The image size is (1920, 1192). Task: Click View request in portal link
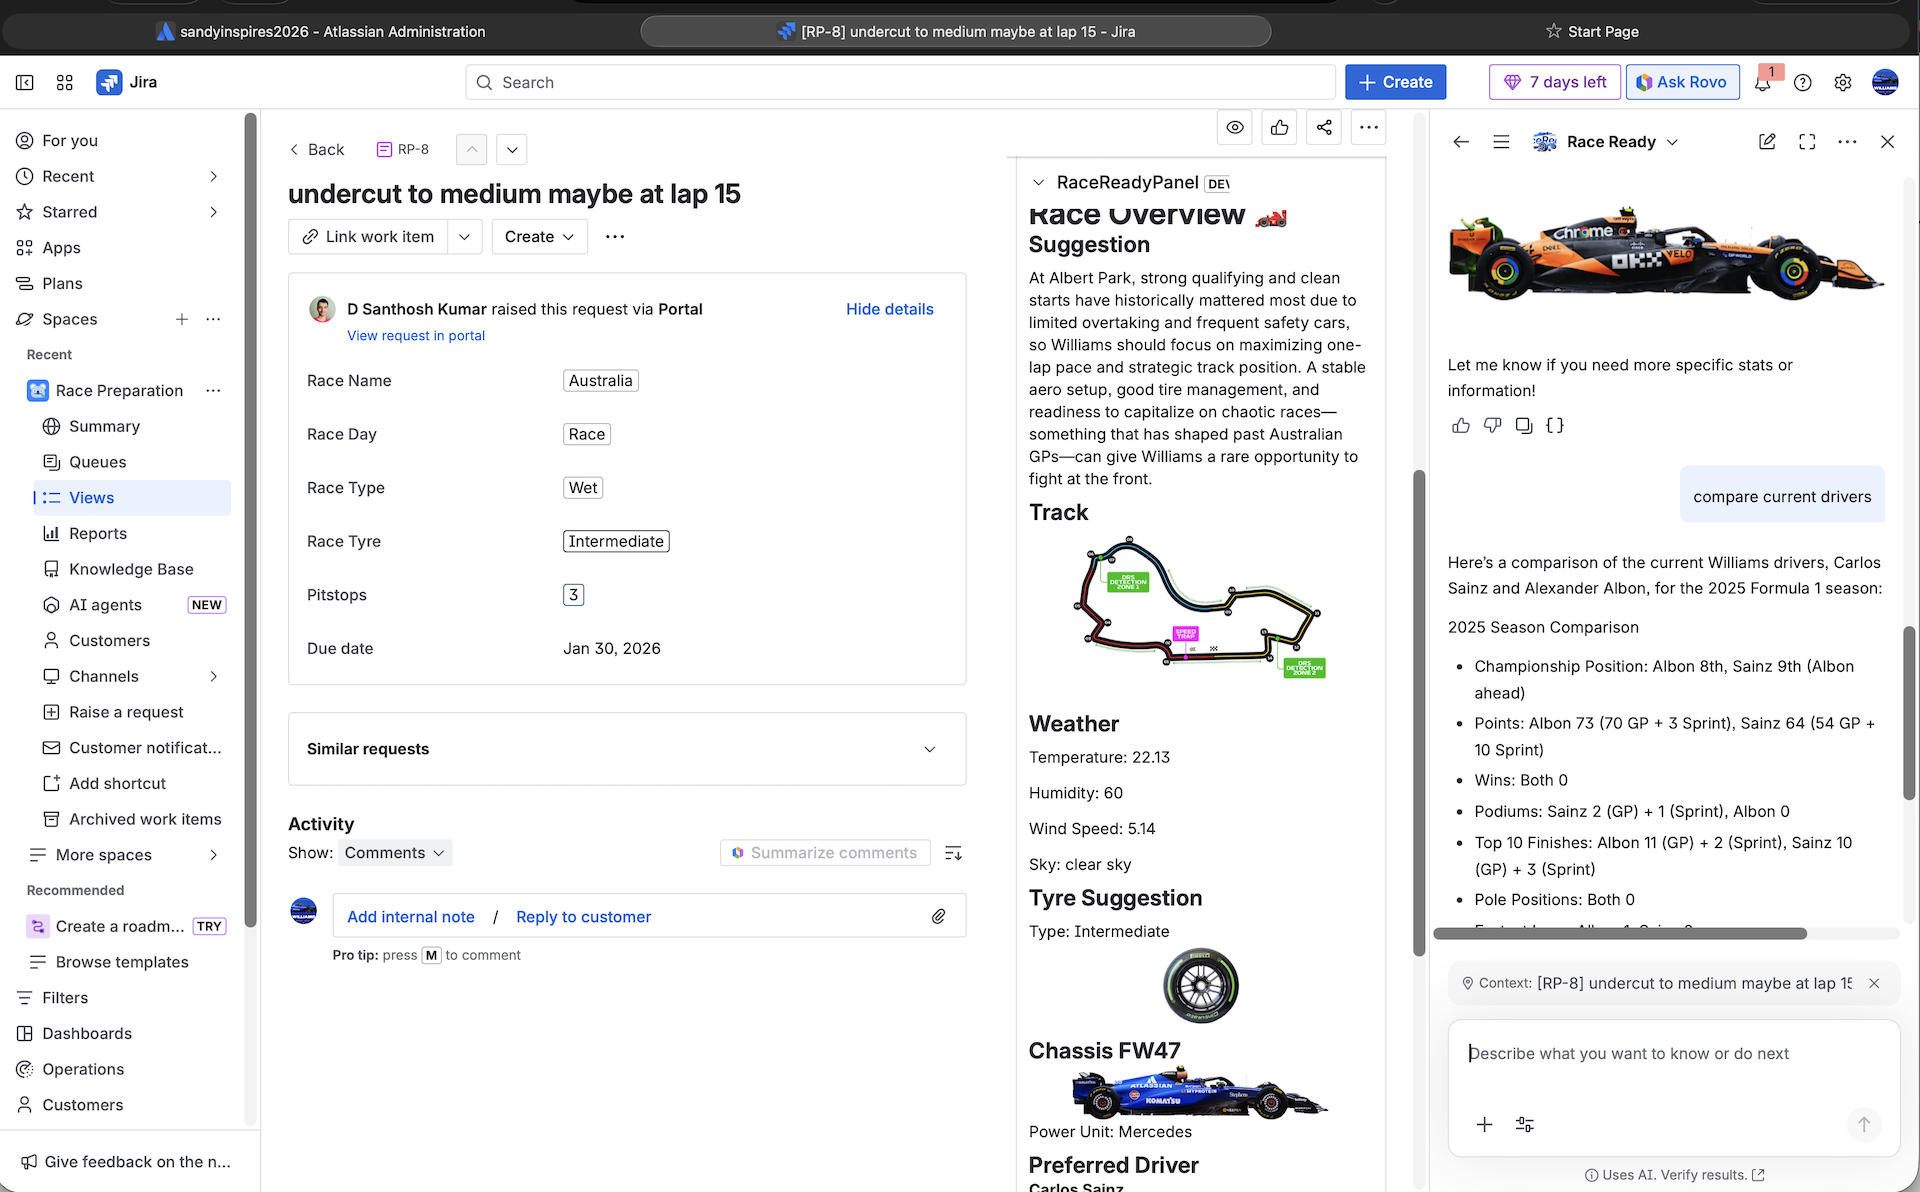point(415,336)
